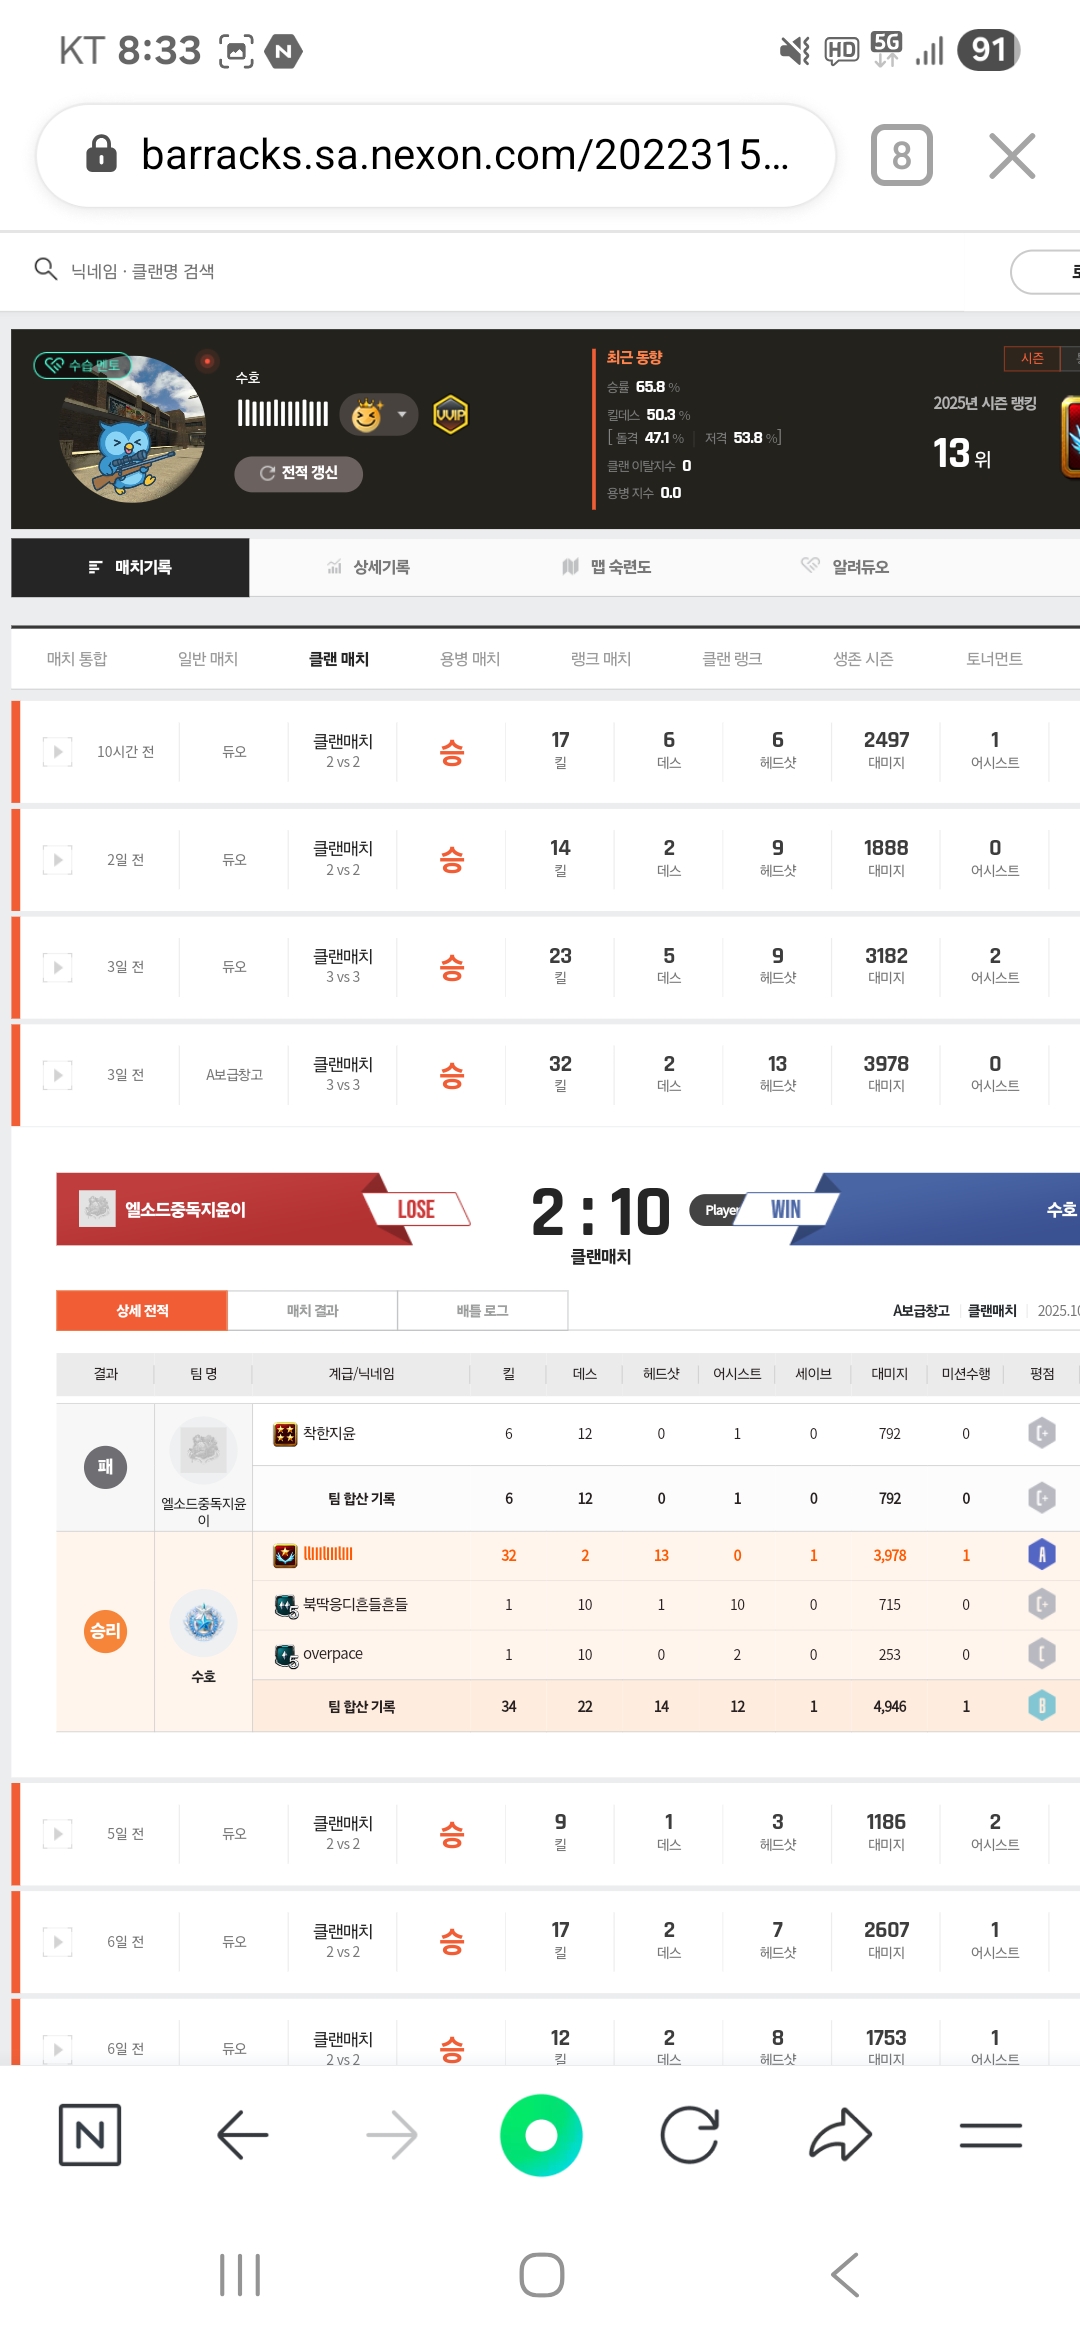Tap the browser tab count button
Viewport: 1080px width, 2340px height.
(901, 156)
